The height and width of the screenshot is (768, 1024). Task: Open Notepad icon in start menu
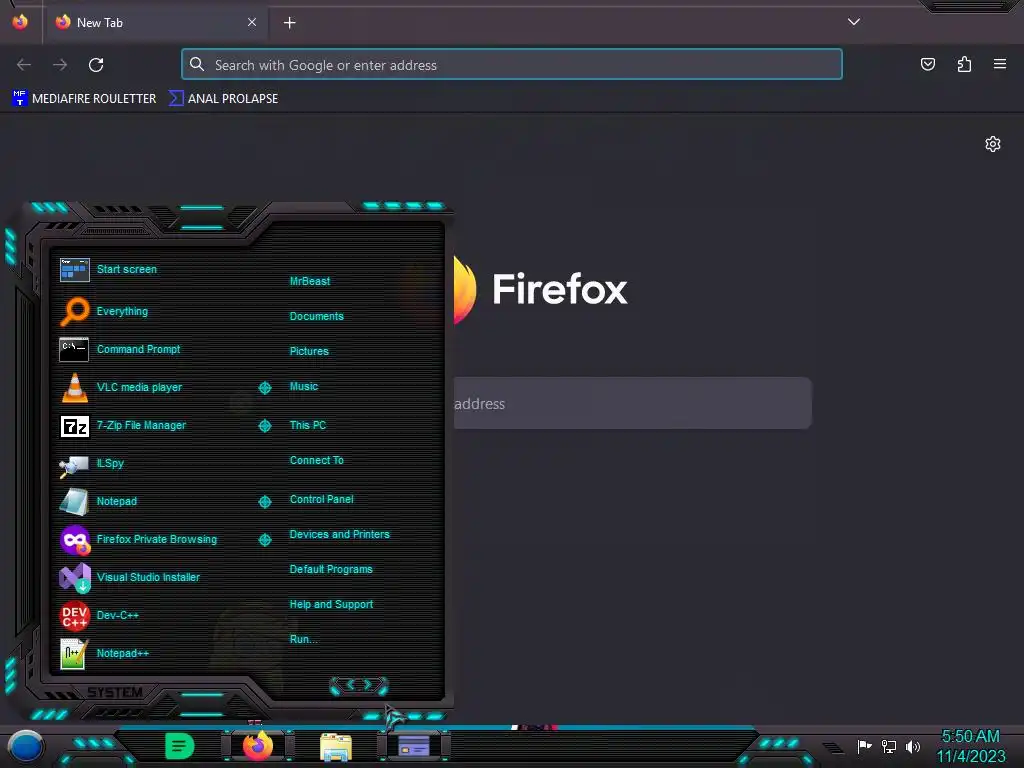point(74,502)
